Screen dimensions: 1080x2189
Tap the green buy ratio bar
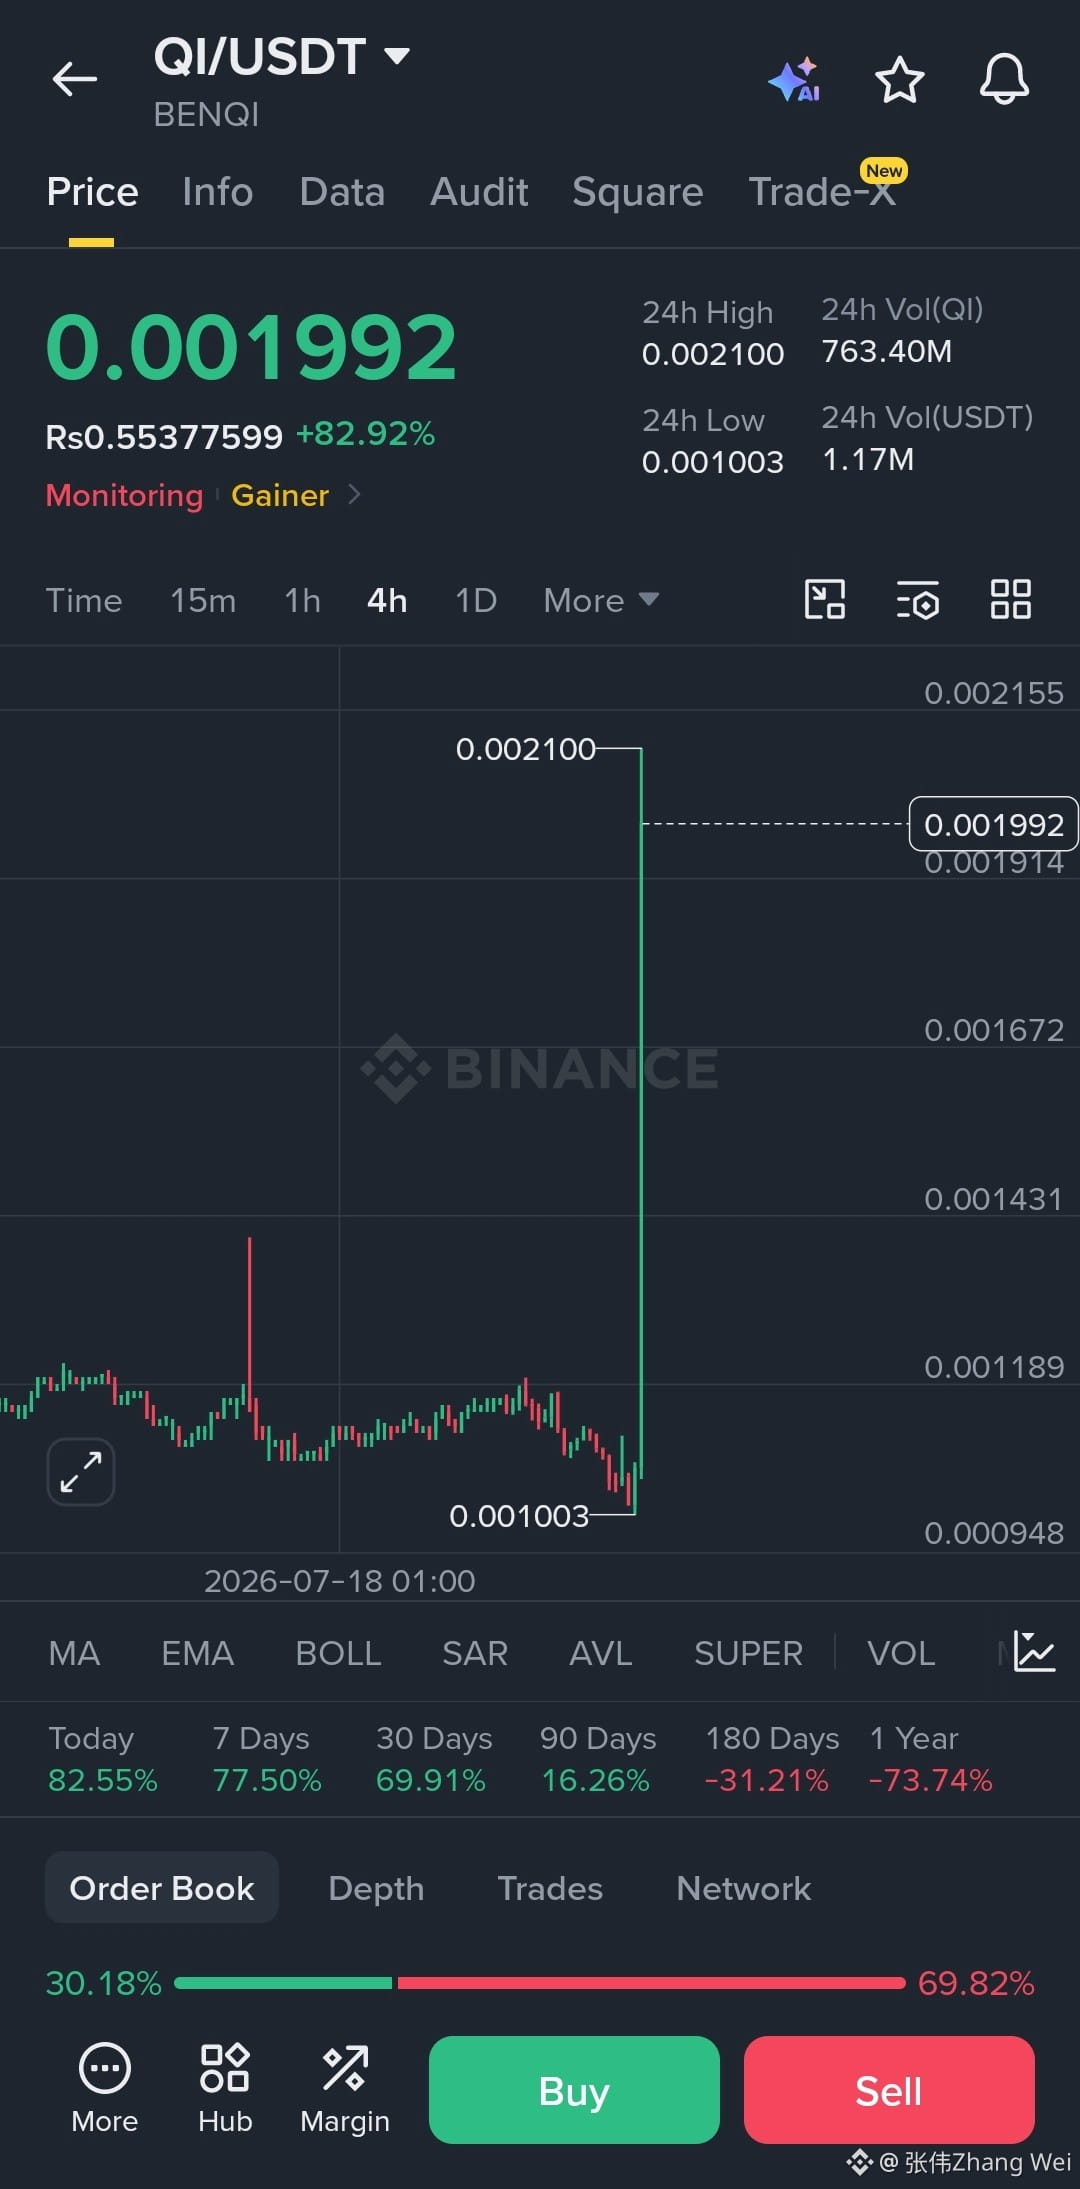(283, 1982)
